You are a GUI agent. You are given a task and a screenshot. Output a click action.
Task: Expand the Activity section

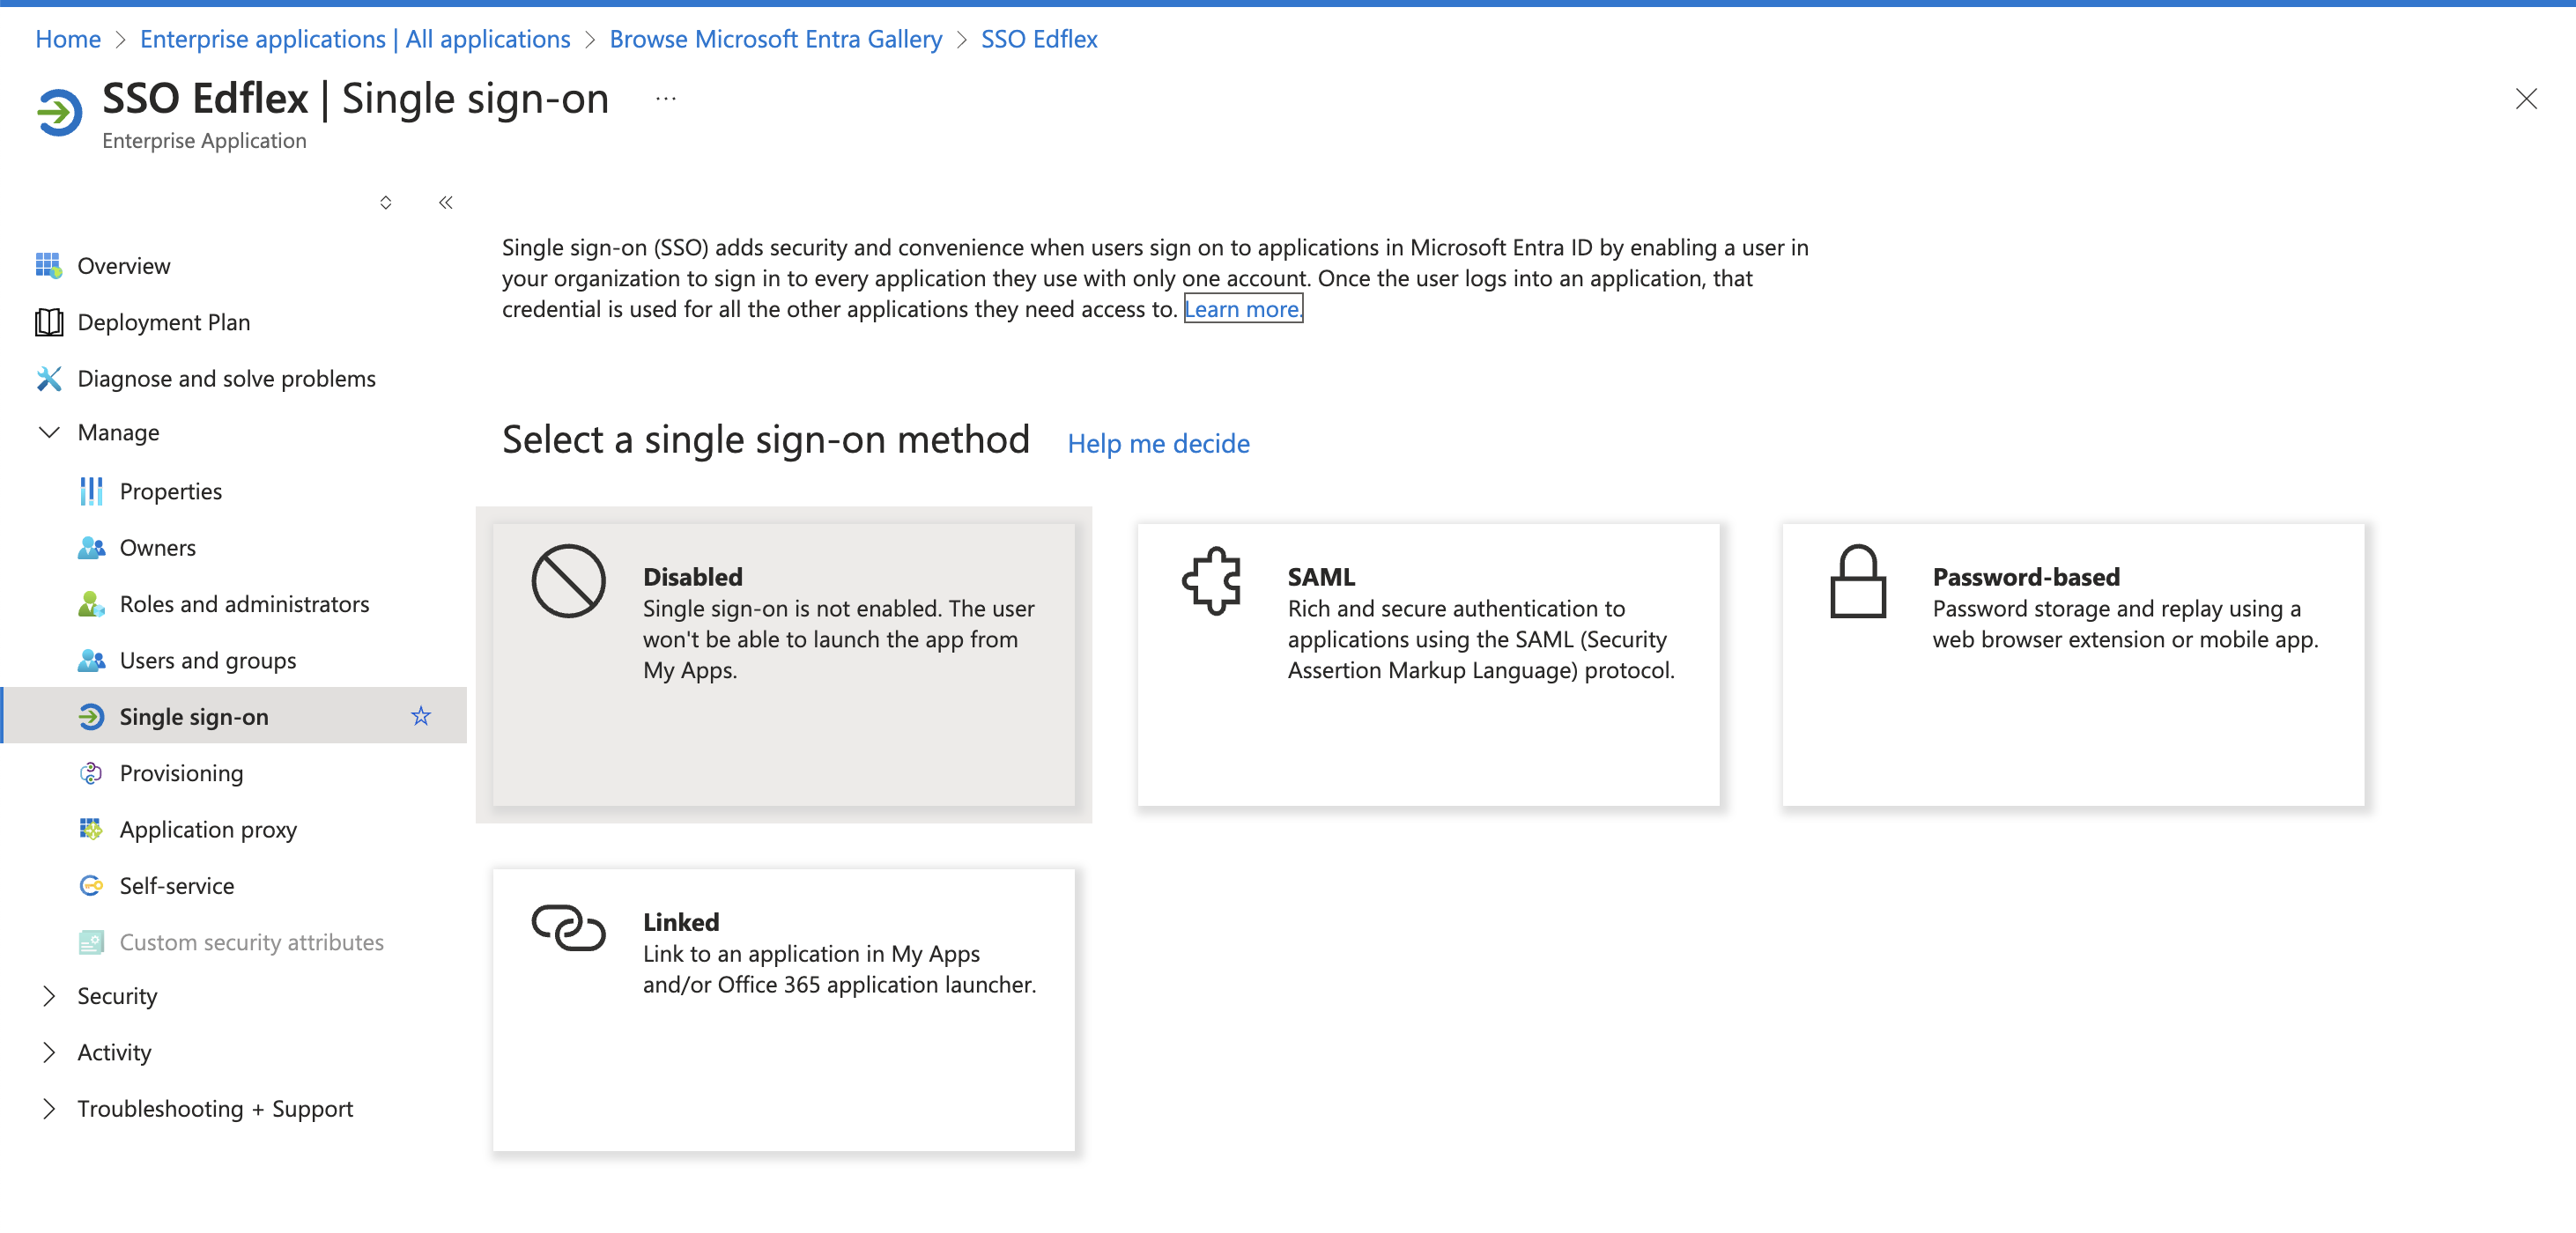[x=49, y=1052]
